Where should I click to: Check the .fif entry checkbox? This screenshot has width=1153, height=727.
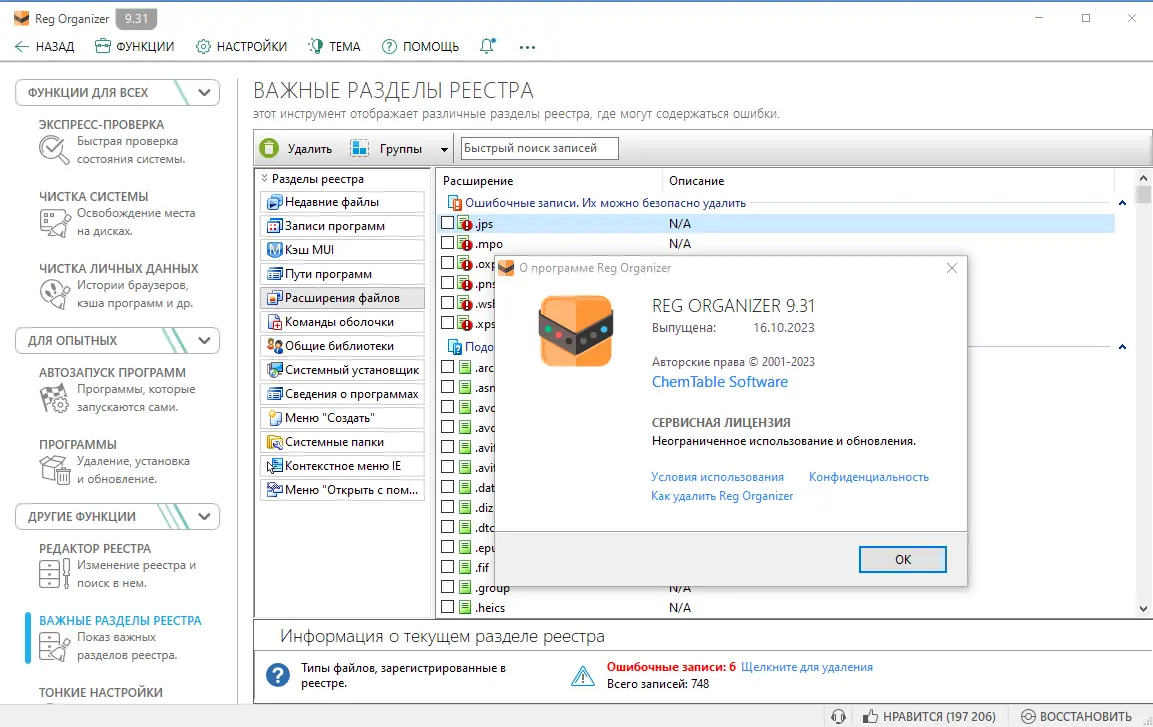447,567
